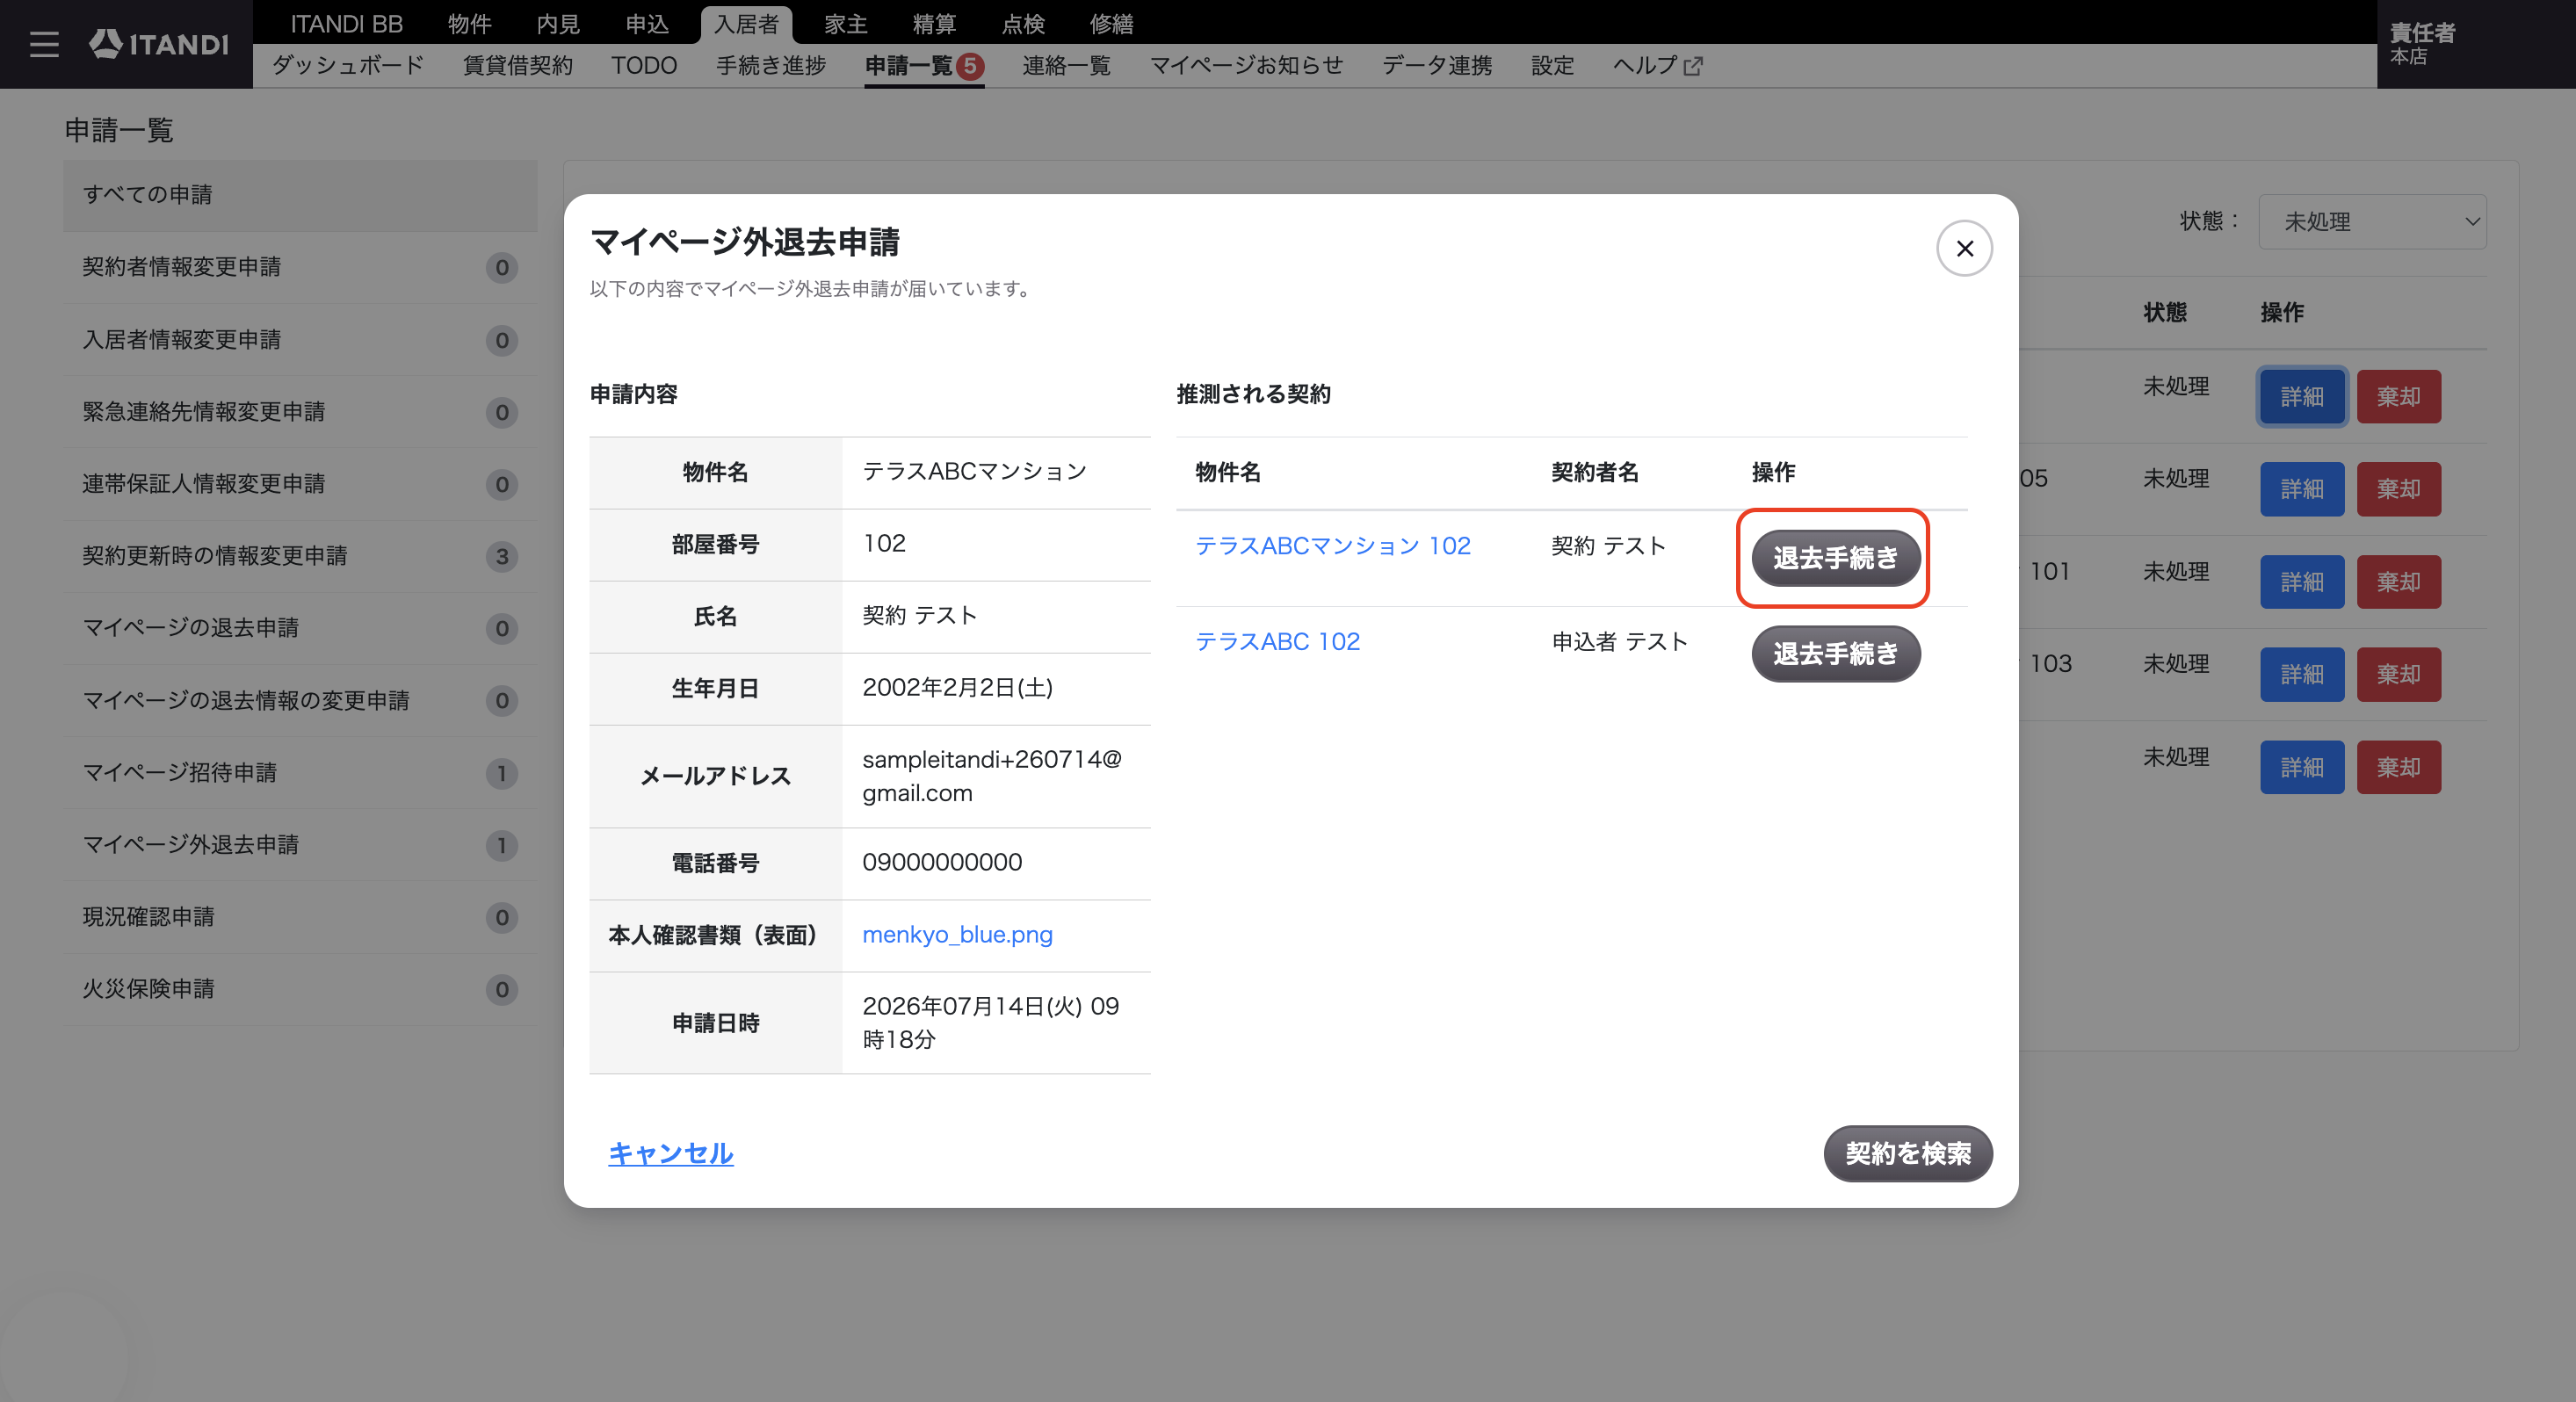Select マイページの退去申請 in sidebar

(x=300, y=628)
